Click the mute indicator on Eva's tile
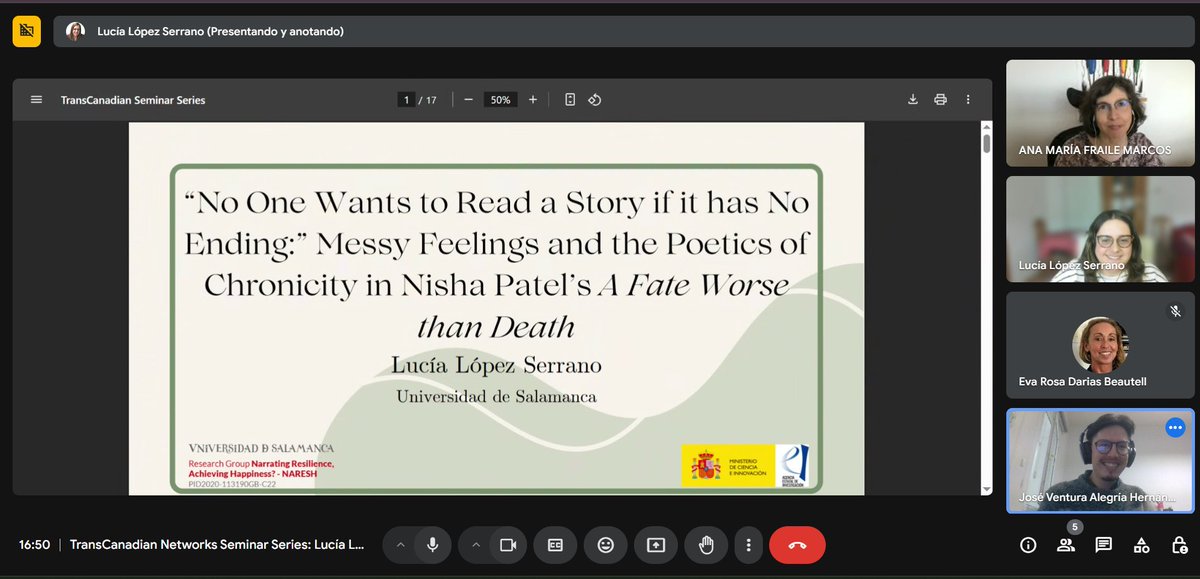Image resolution: width=1200 pixels, height=579 pixels. (x=1175, y=311)
